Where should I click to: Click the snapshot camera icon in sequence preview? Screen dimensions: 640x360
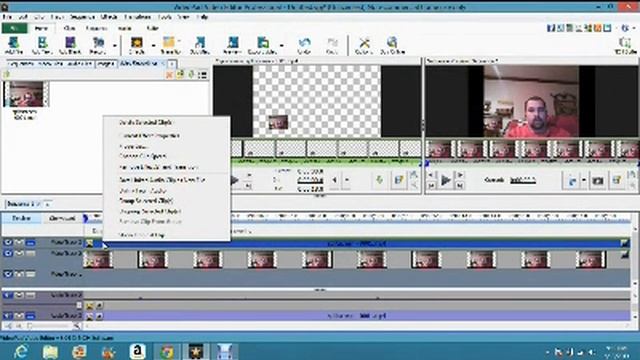tap(598, 180)
